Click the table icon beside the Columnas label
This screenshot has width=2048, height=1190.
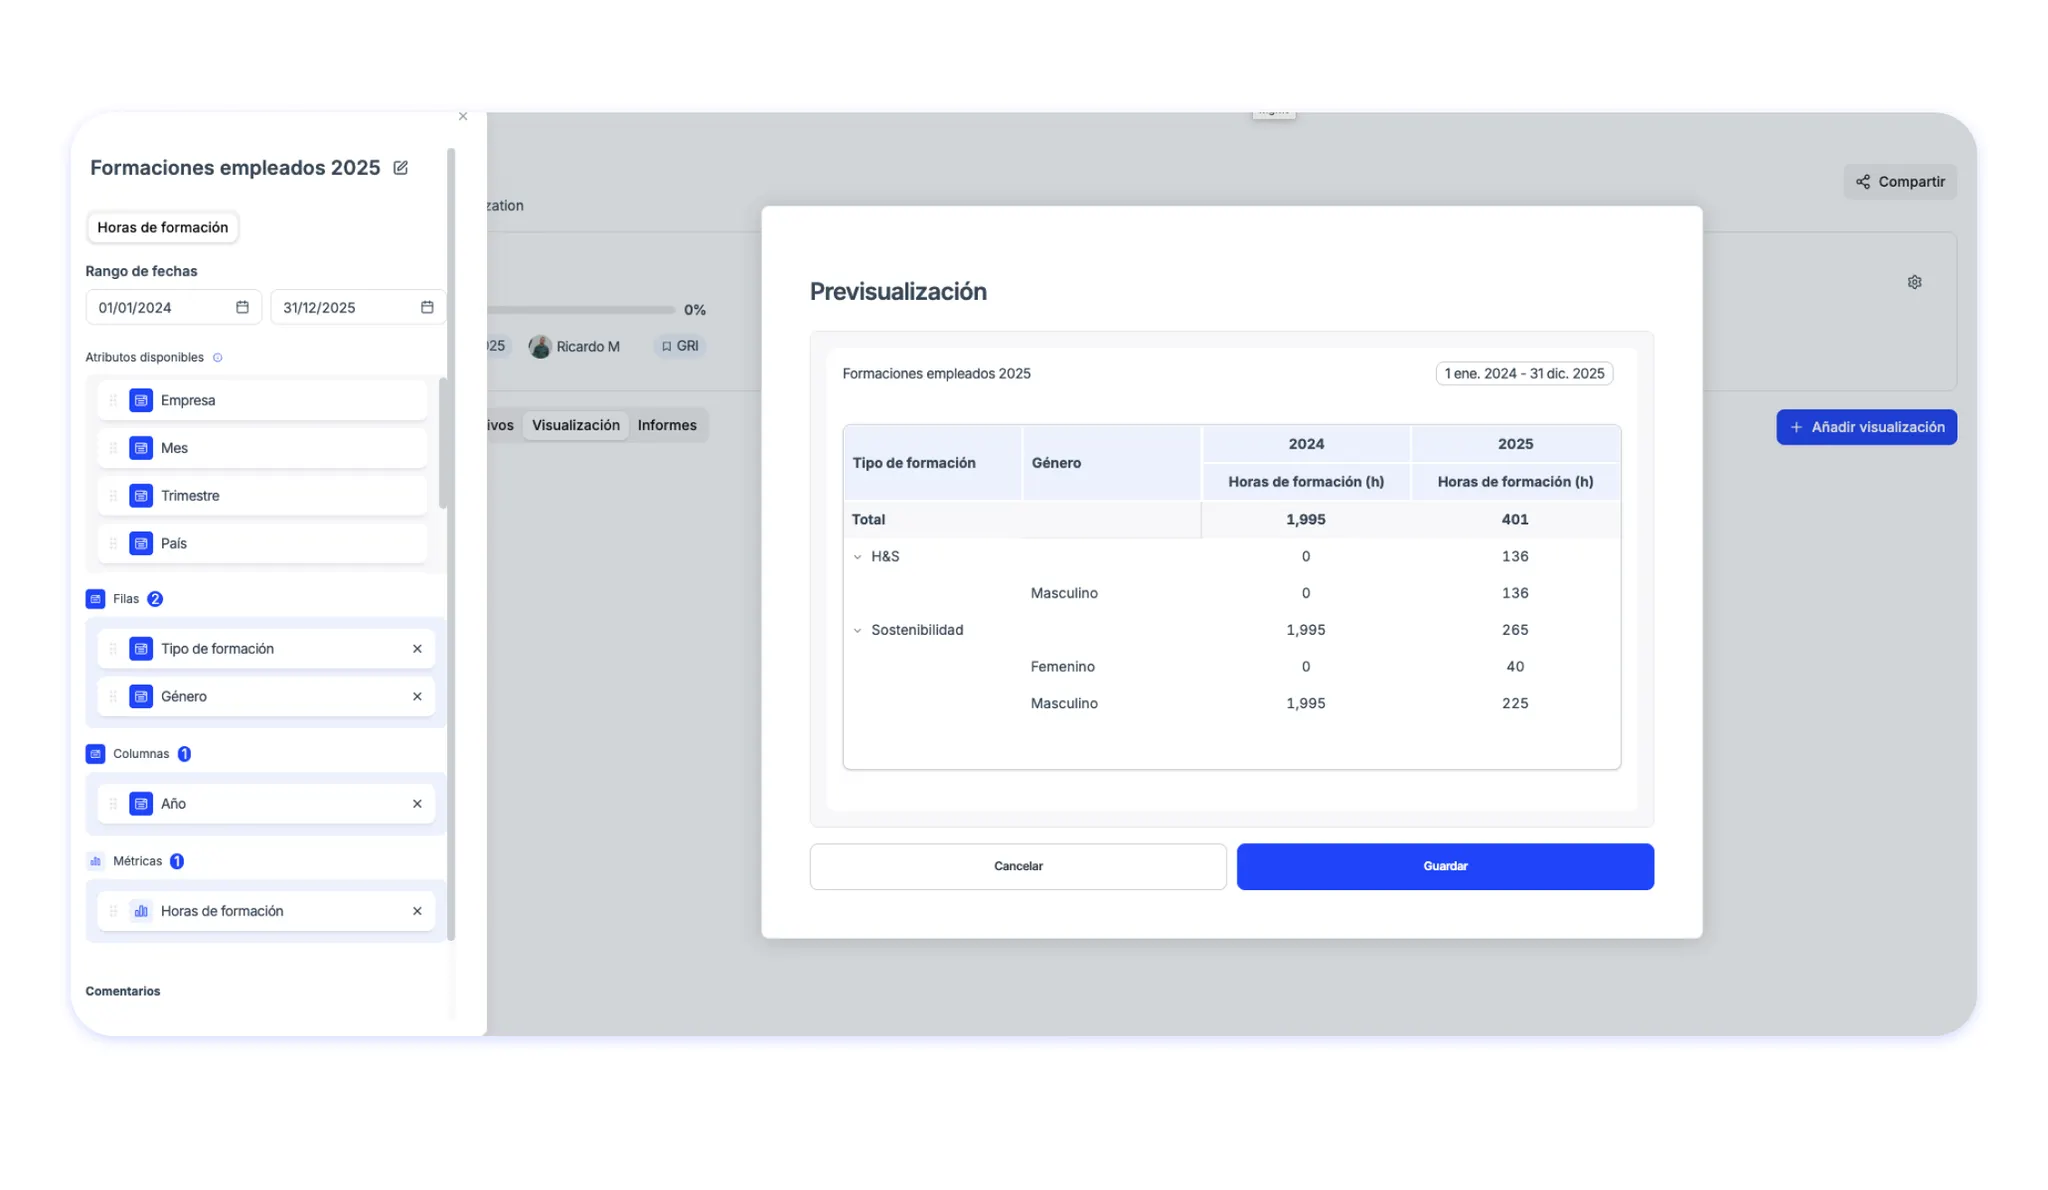tap(95, 753)
